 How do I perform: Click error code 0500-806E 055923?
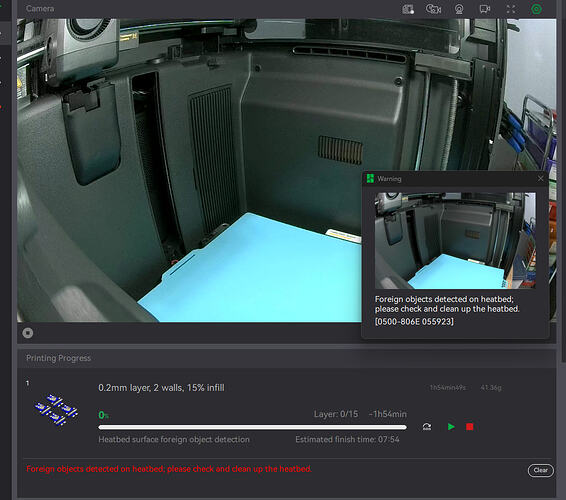(x=414, y=321)
